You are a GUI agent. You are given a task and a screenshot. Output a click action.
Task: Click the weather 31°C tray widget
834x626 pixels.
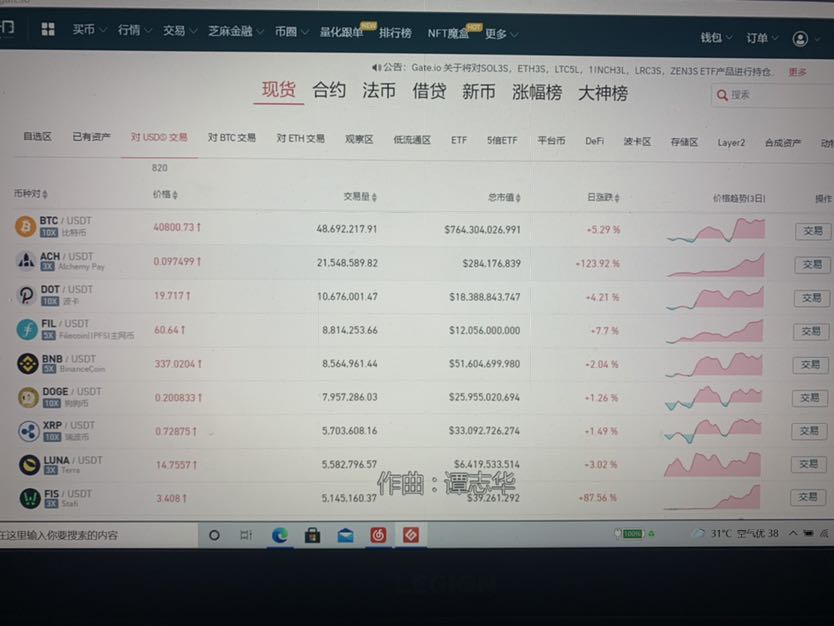coord(735,533)
